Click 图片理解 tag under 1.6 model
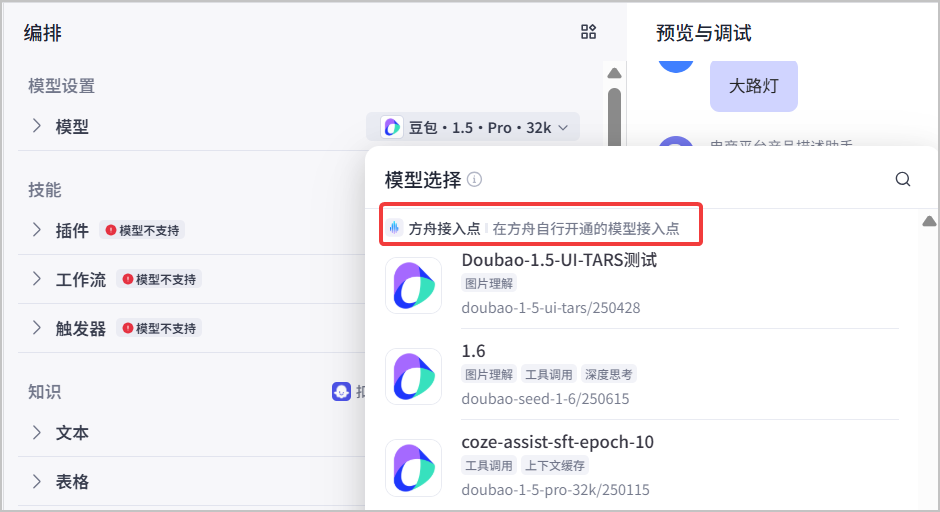 click(489, 375)
